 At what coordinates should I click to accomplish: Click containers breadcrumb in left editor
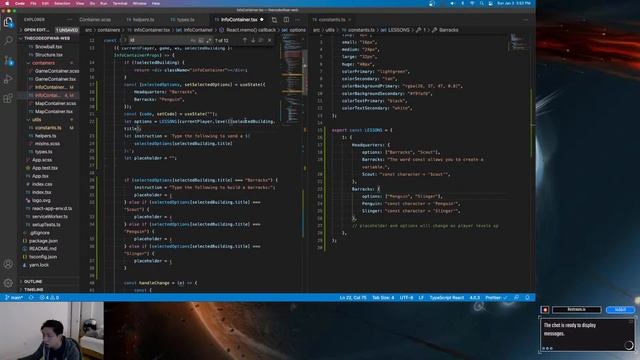pyautogui.click(x=109, y=30)
